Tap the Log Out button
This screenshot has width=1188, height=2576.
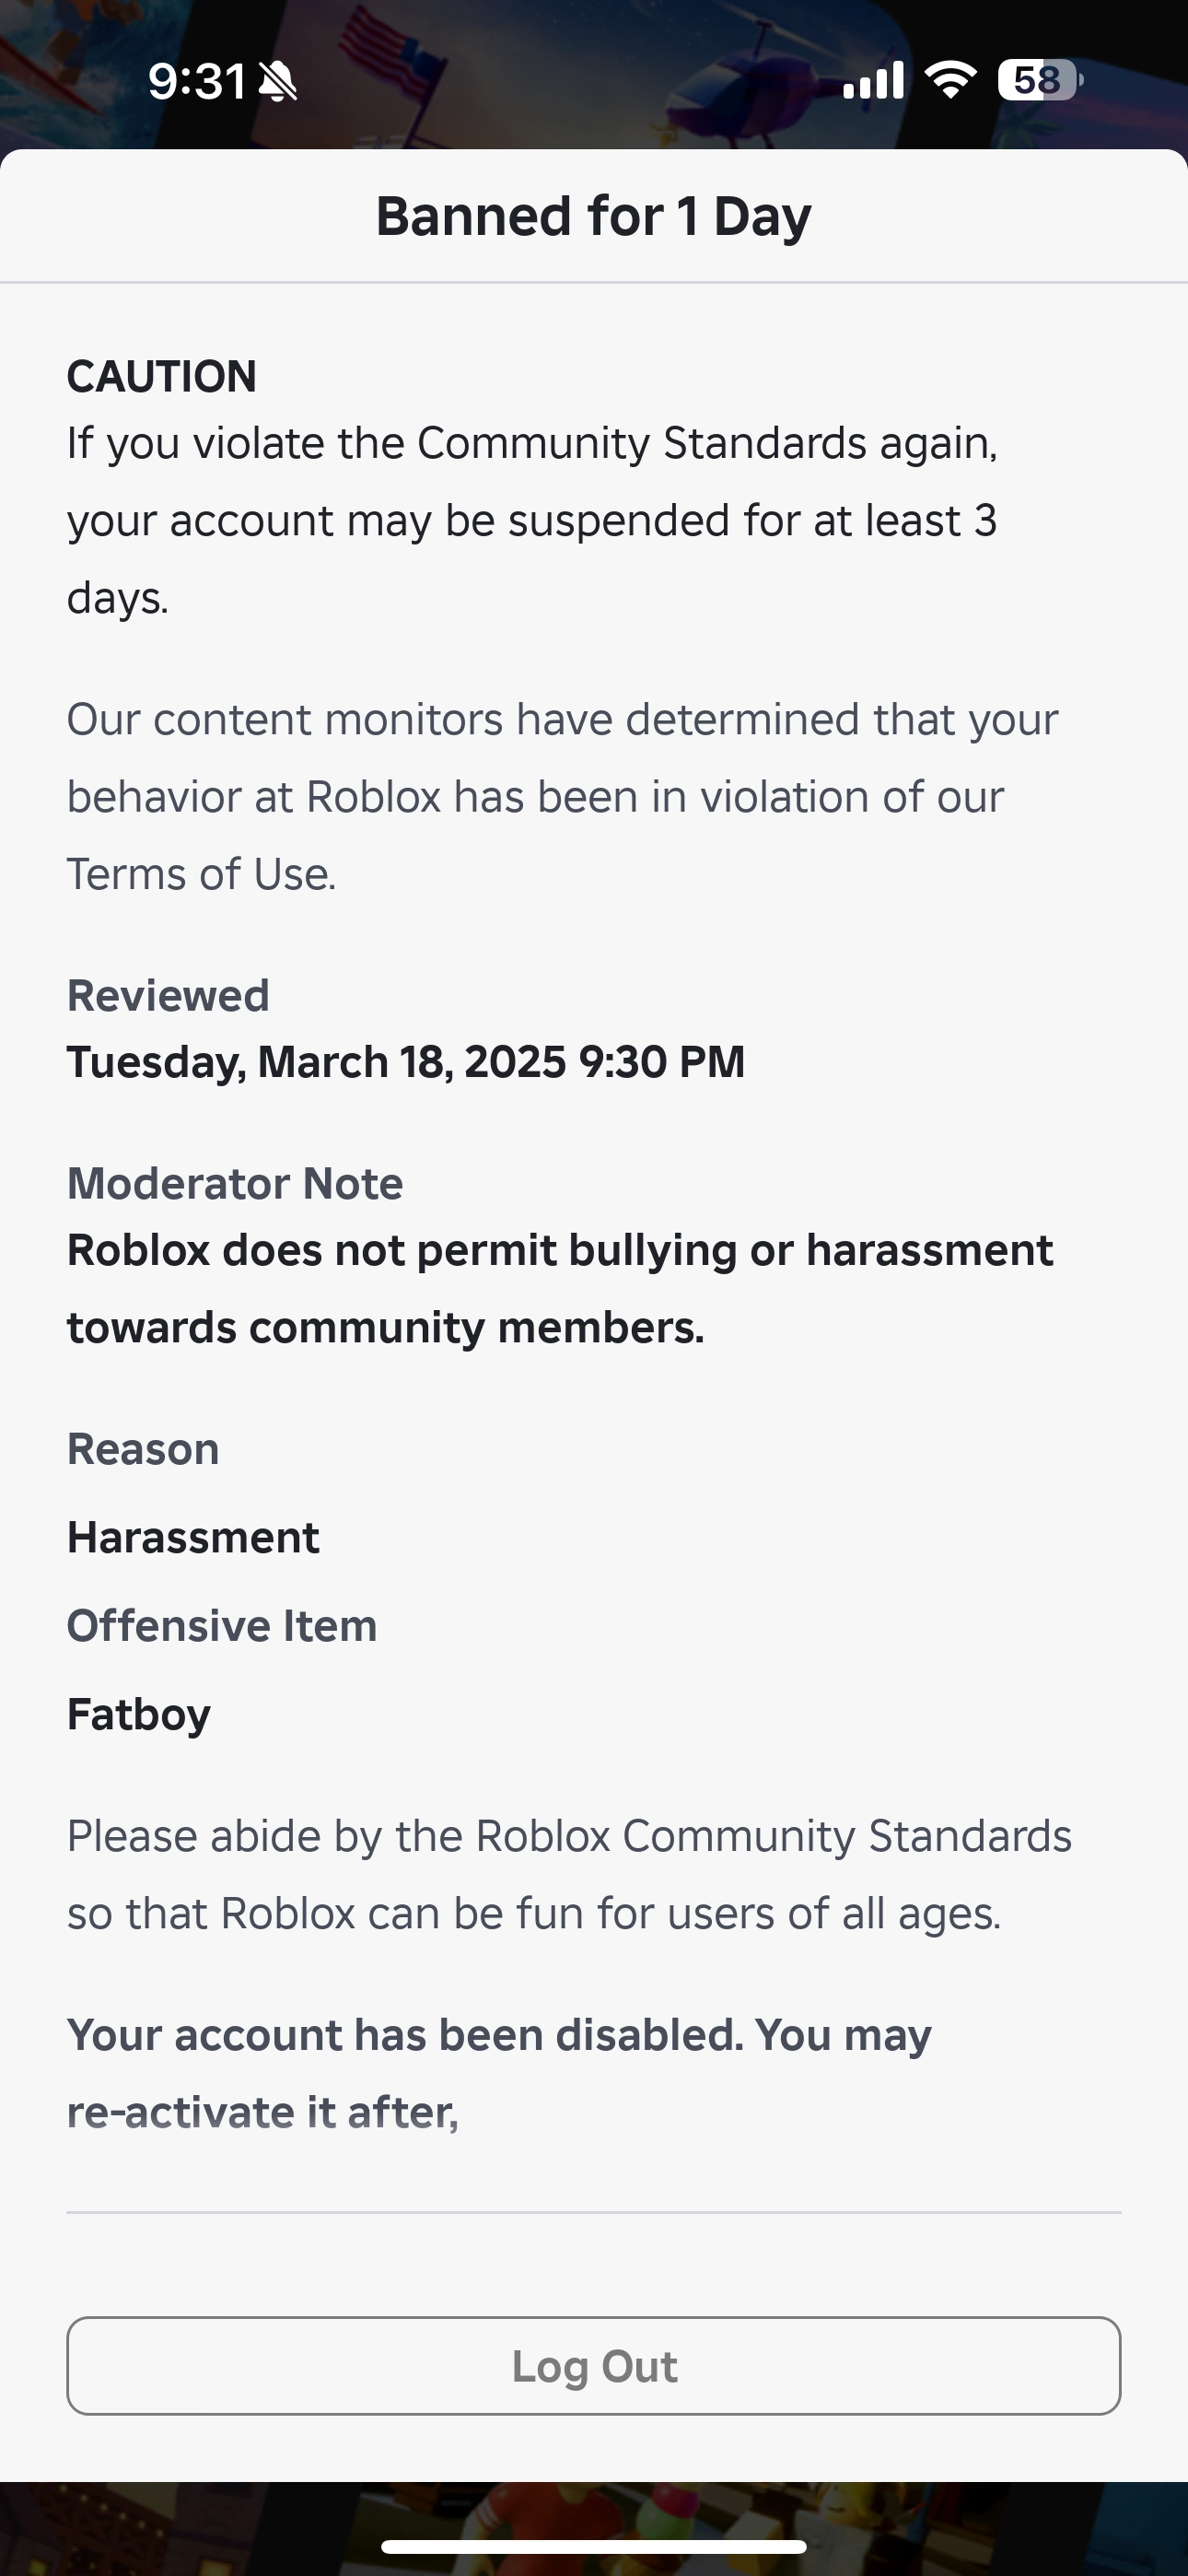pos(594,2366)
